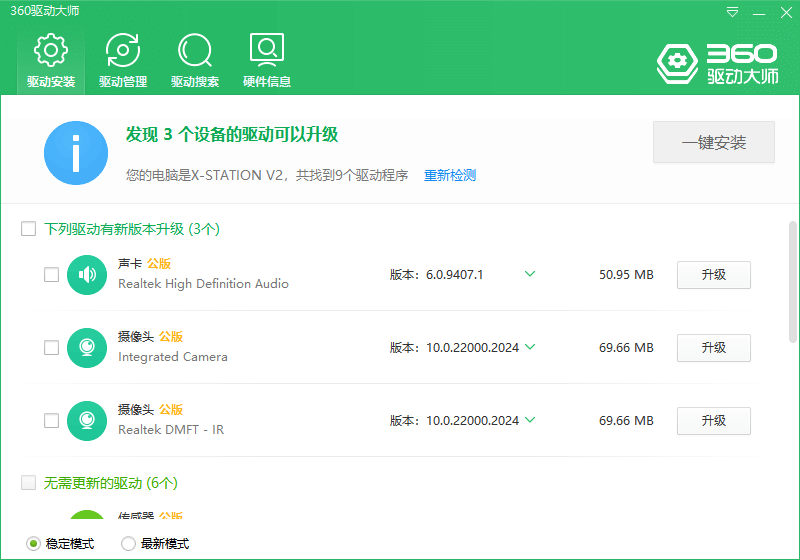Click the Integrated Camera device name

[173, 357]
